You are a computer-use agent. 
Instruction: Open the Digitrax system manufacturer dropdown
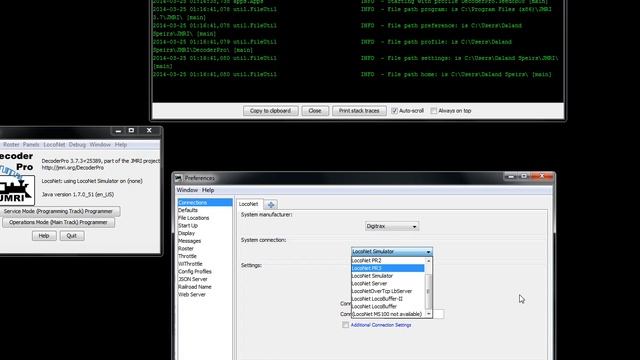pyautogui.click(x=392, y=226)
